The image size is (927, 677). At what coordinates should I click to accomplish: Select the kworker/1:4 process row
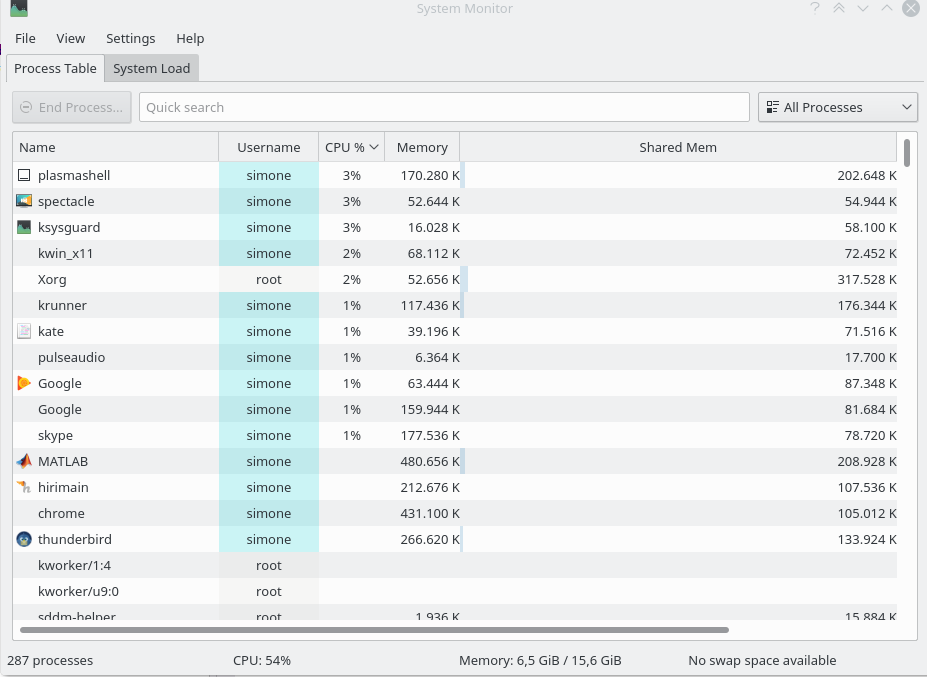point(455,565)
